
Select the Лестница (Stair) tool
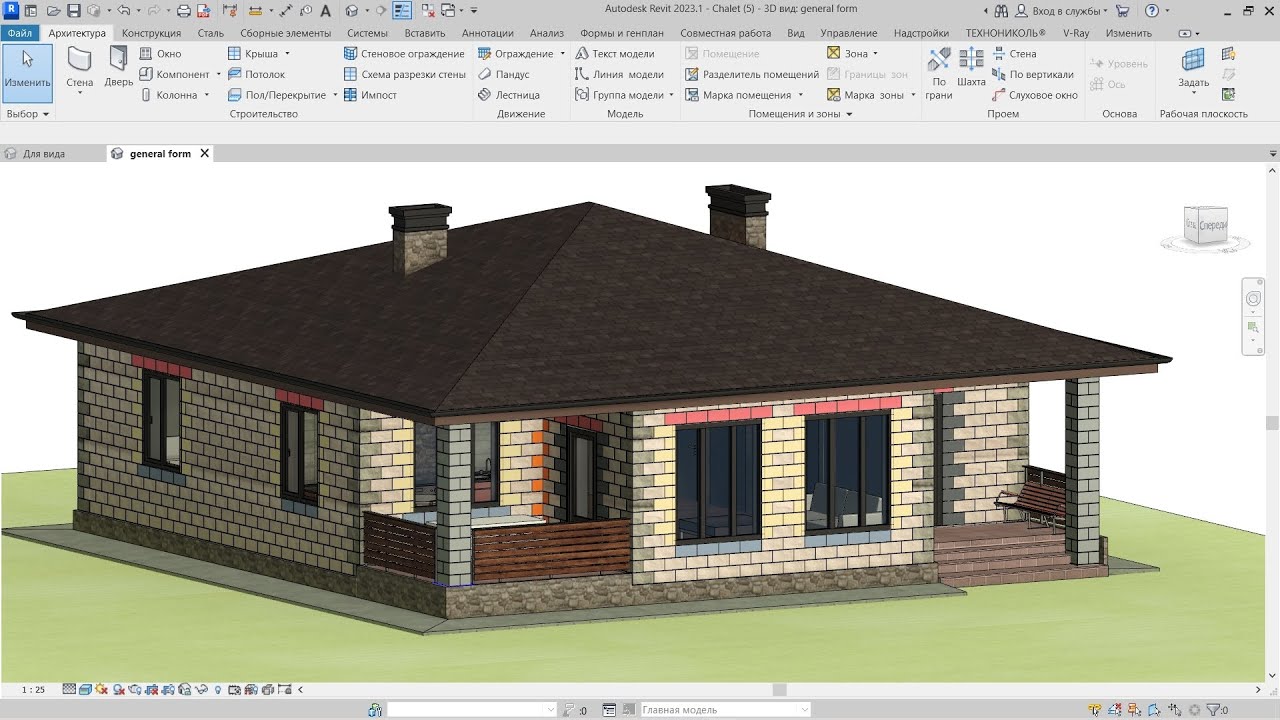tap(509, 95)
